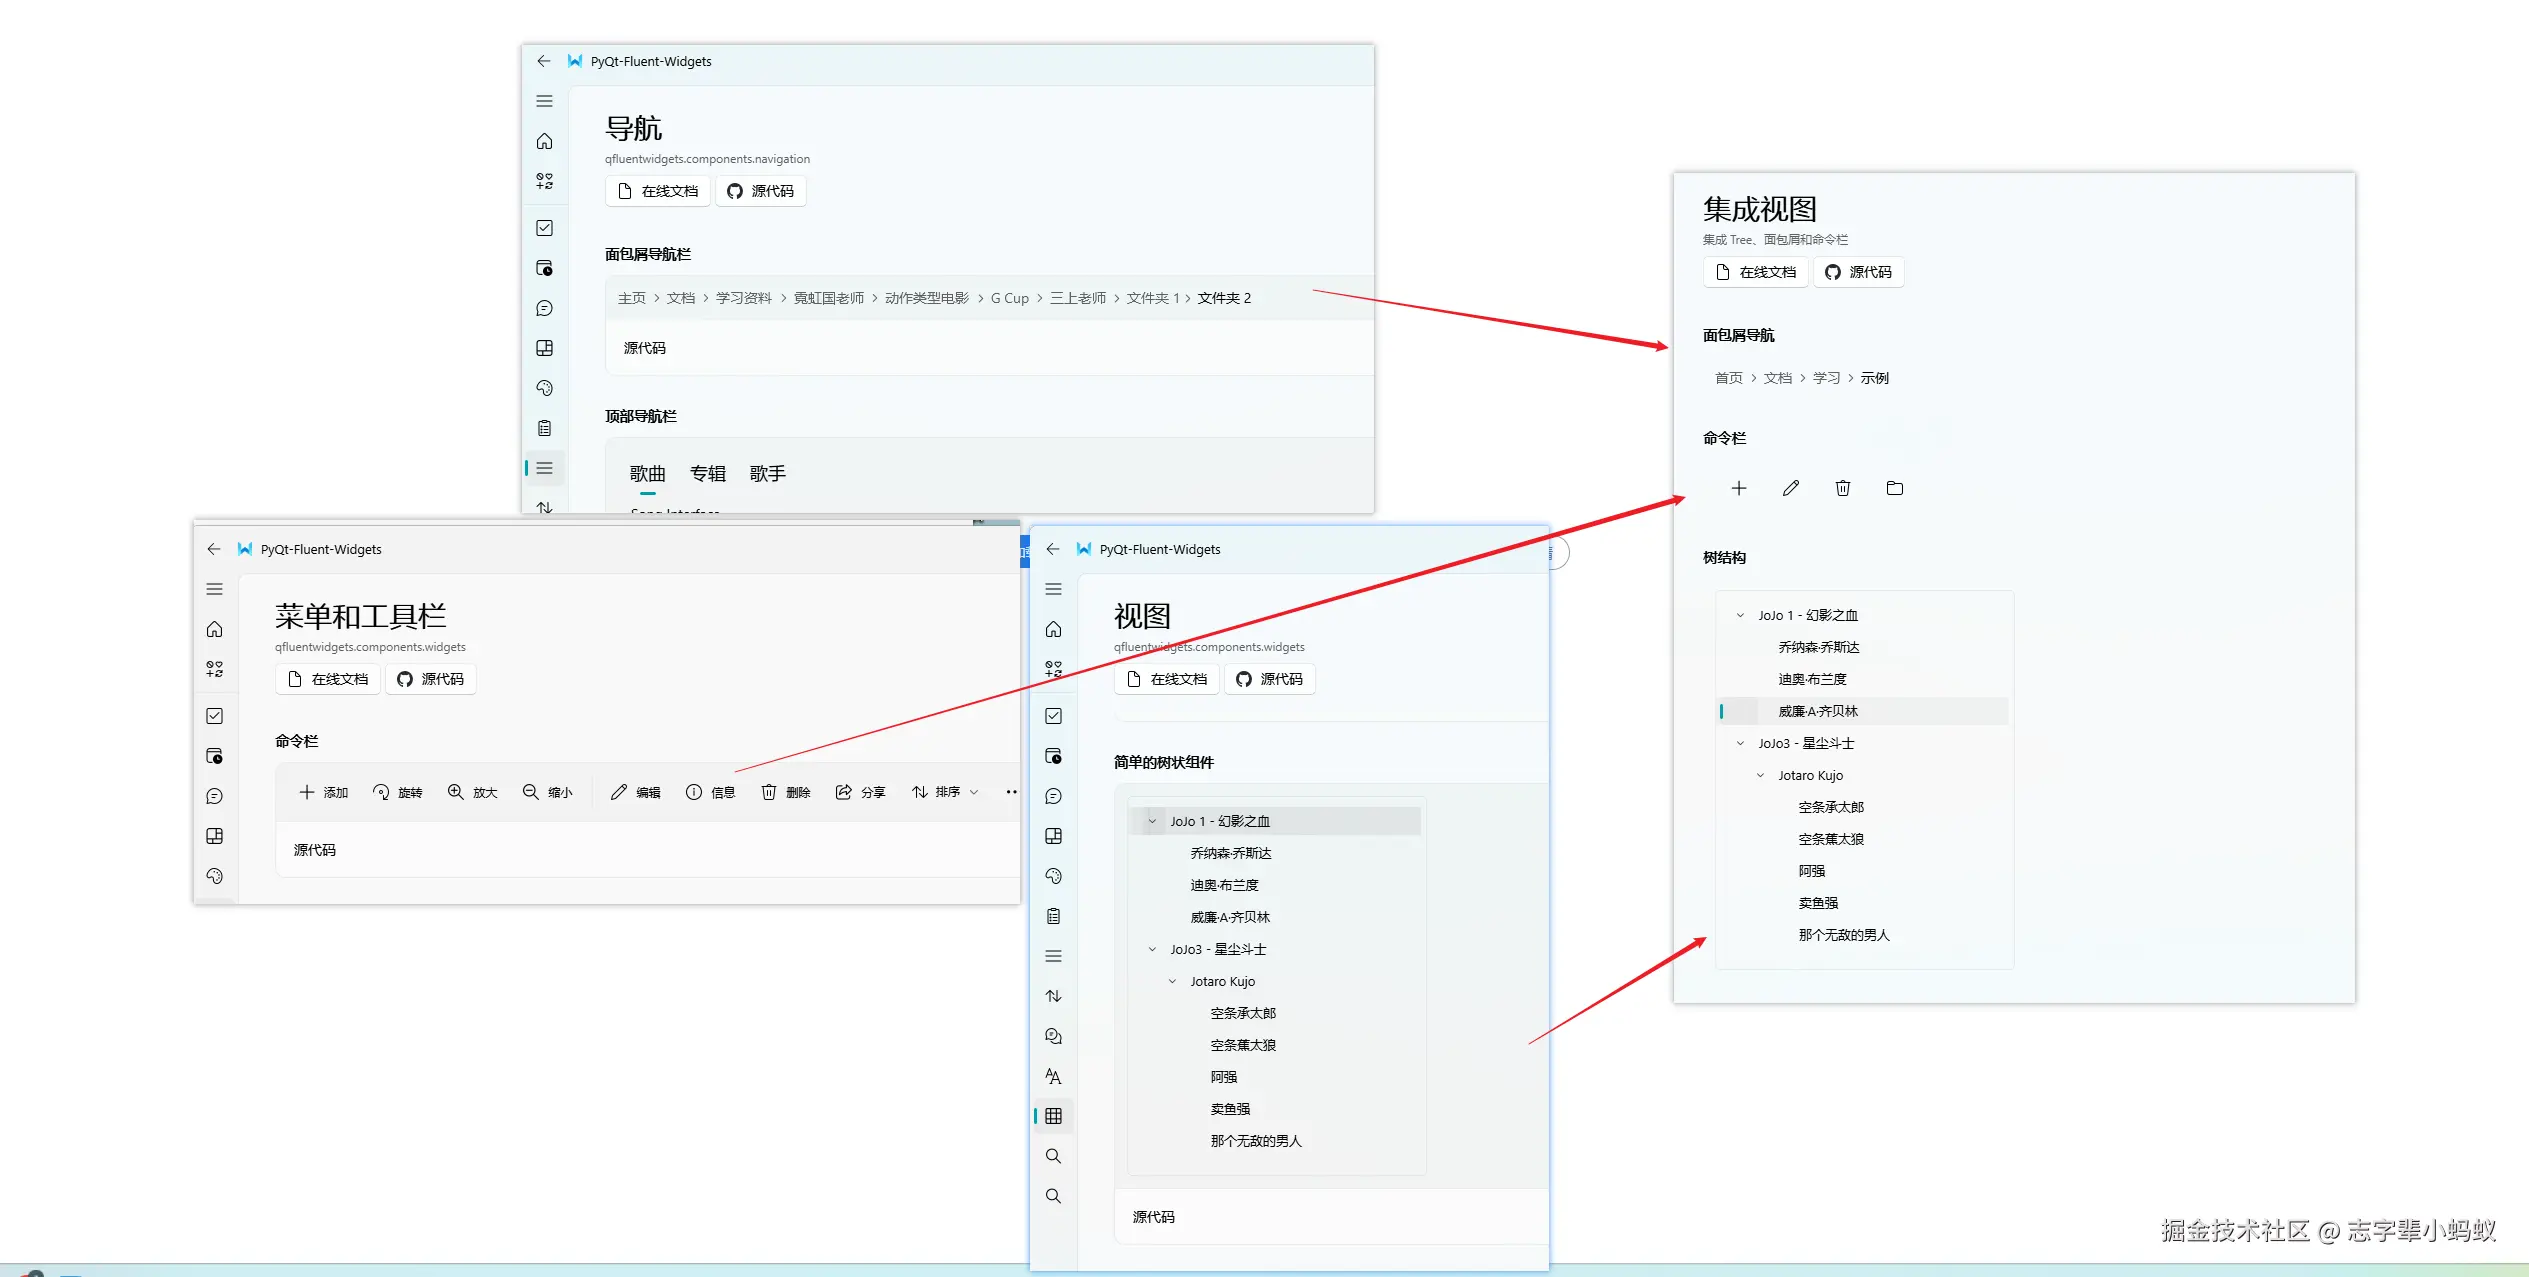
Task: Collapse the JoJo 1 - 幻影之血 node in 视图 window
Action: click(1152, 821)
